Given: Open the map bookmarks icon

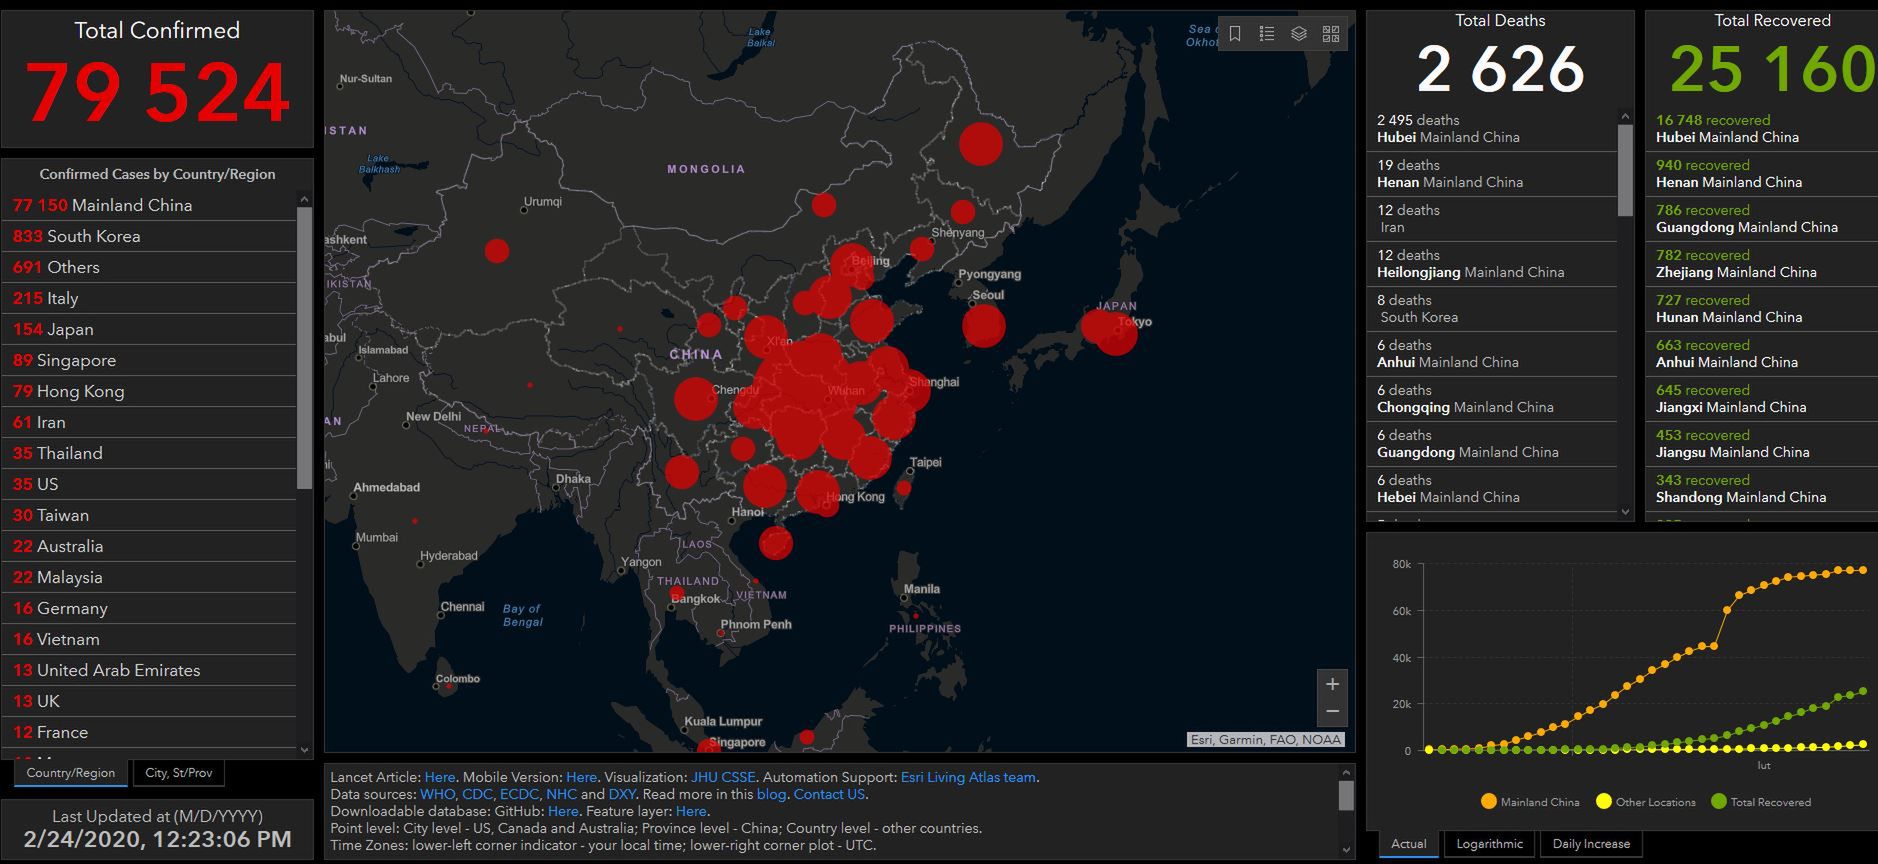Looking at the screenshot, I should [1235, 34].
